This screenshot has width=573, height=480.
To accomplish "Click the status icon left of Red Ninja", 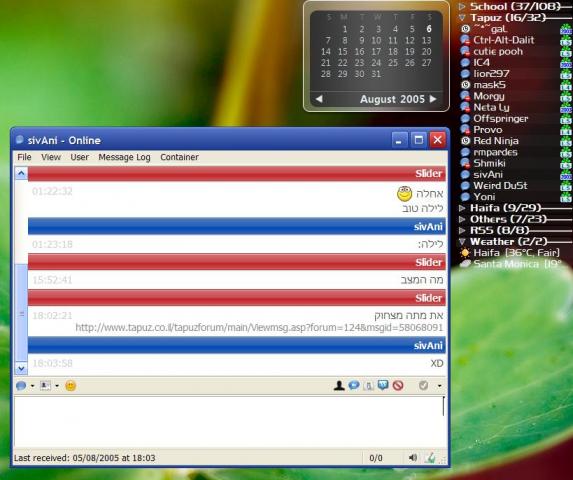I will (x=465, y=141).
